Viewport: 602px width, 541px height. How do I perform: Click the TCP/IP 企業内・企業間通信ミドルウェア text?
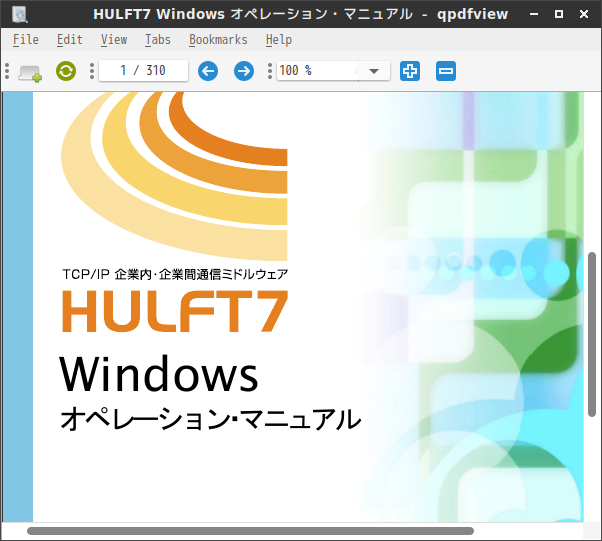point(175,274)
